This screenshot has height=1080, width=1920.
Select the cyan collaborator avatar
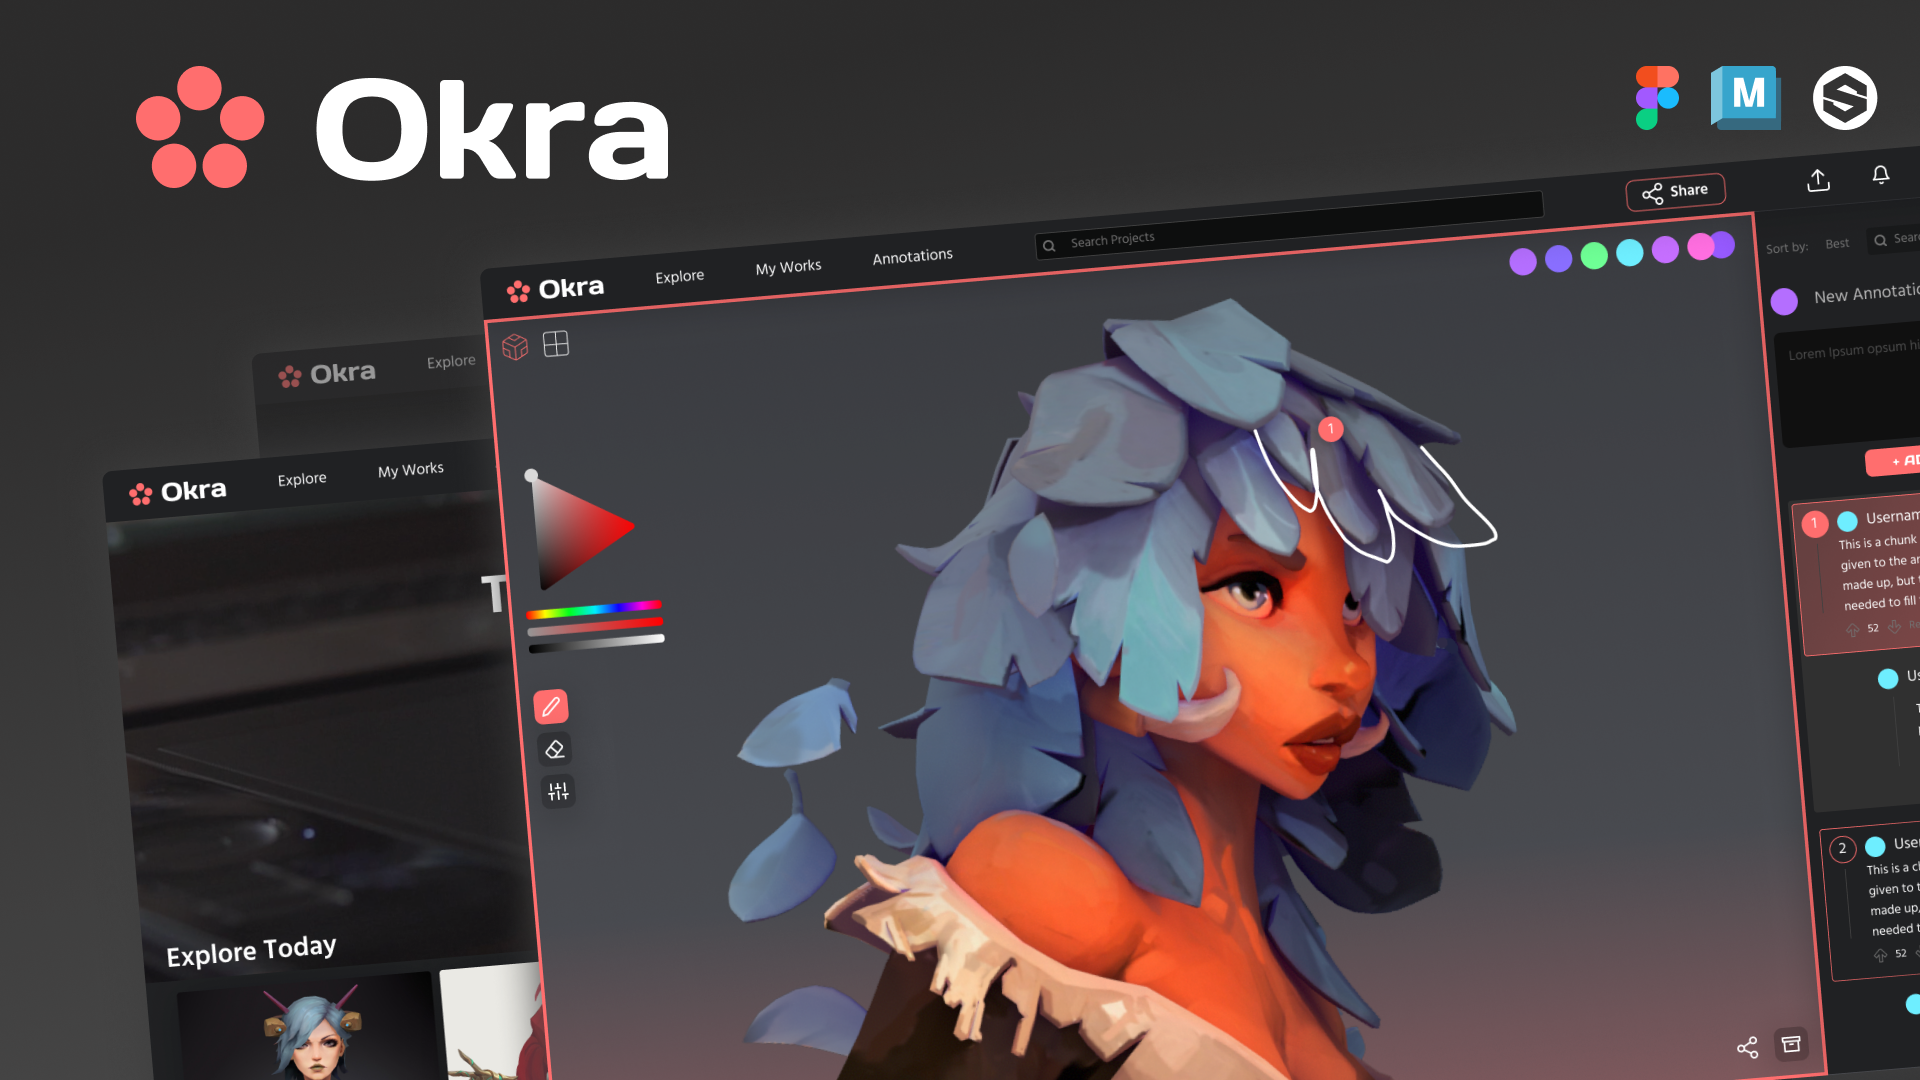coord(1630,253)
